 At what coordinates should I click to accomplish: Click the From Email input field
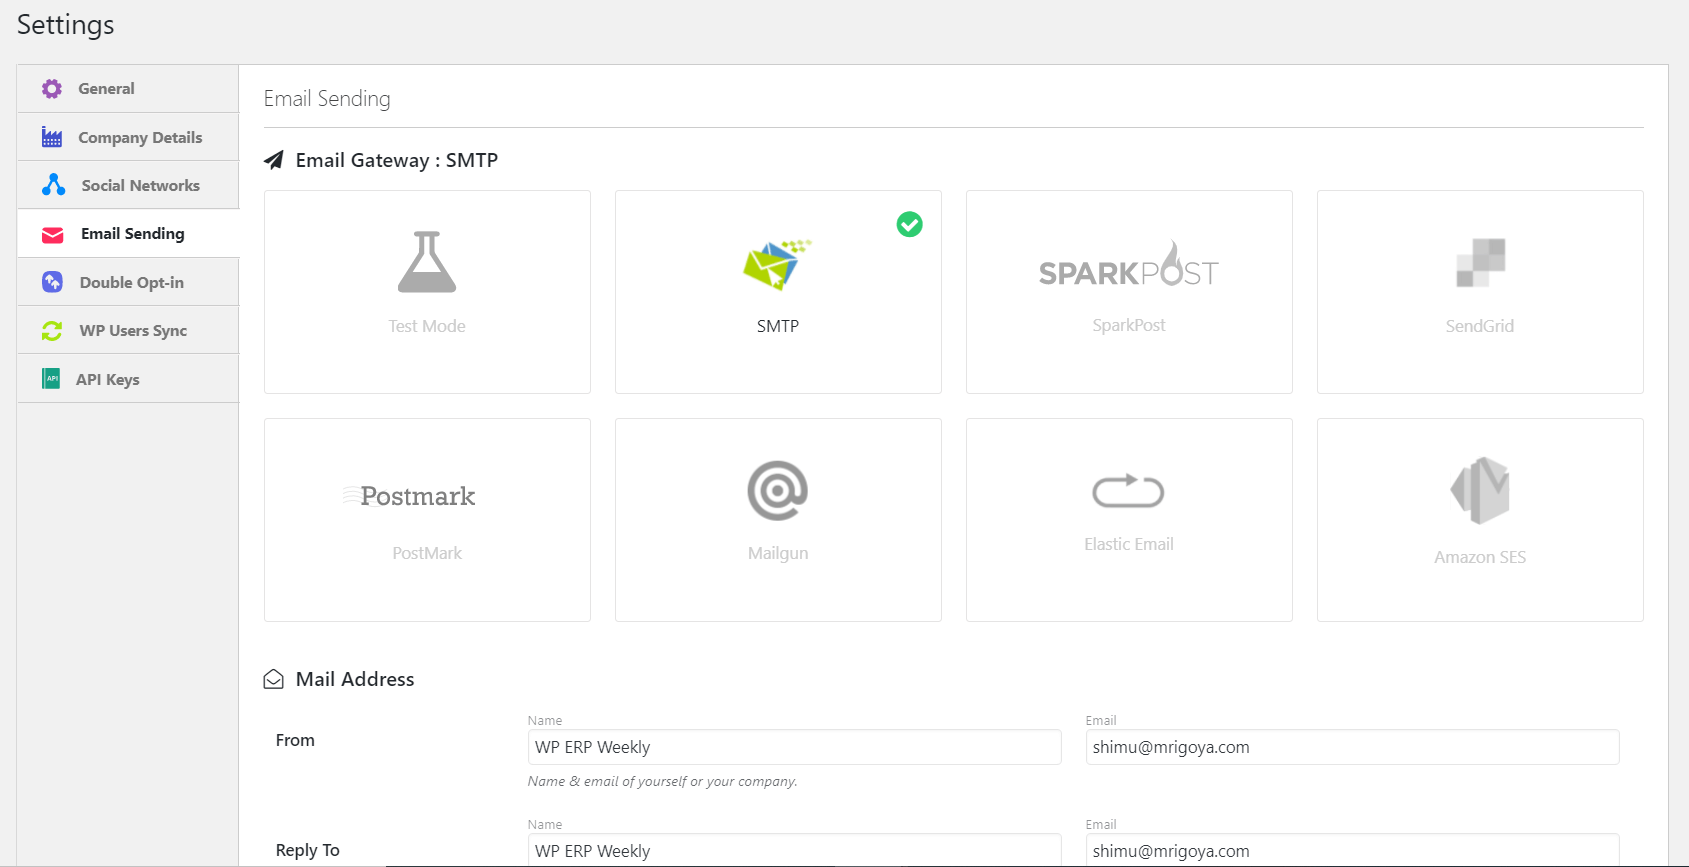pyautogui.click(x=1352, y=747)
